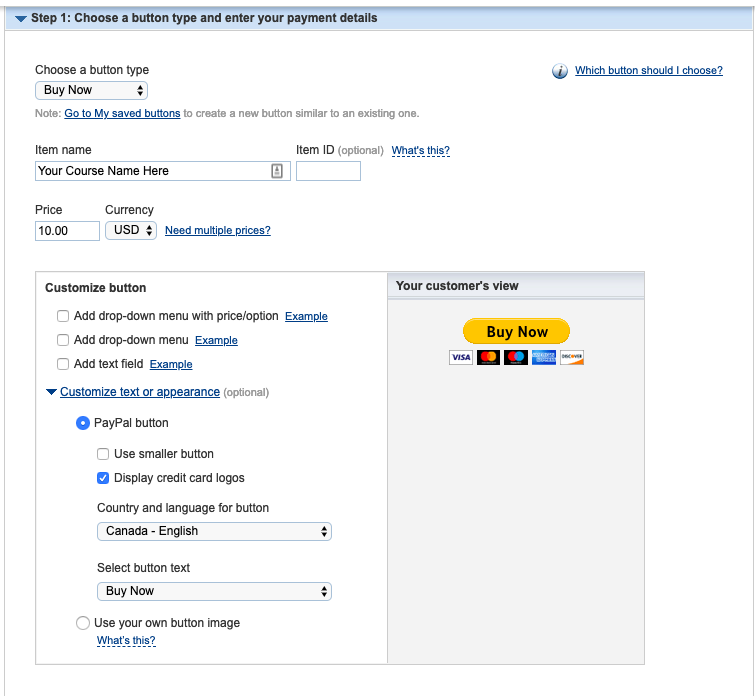Open Example link for Add drop-down menu
The image size is (755, 696).
pos(216,341)
